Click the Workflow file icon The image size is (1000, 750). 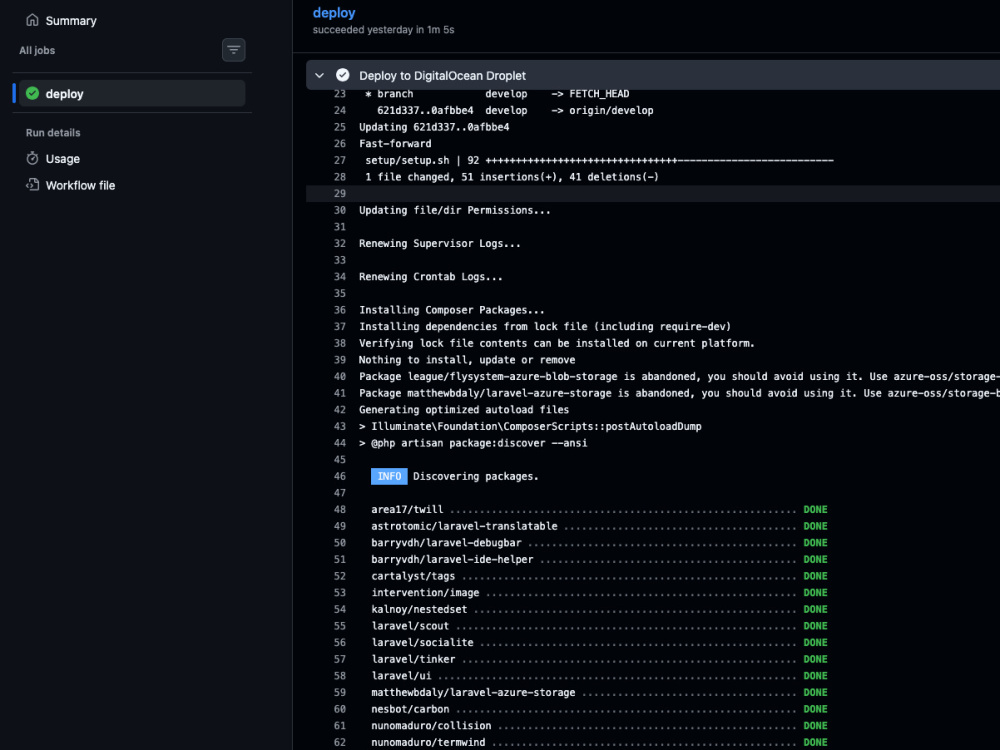[x=32, y=185]
